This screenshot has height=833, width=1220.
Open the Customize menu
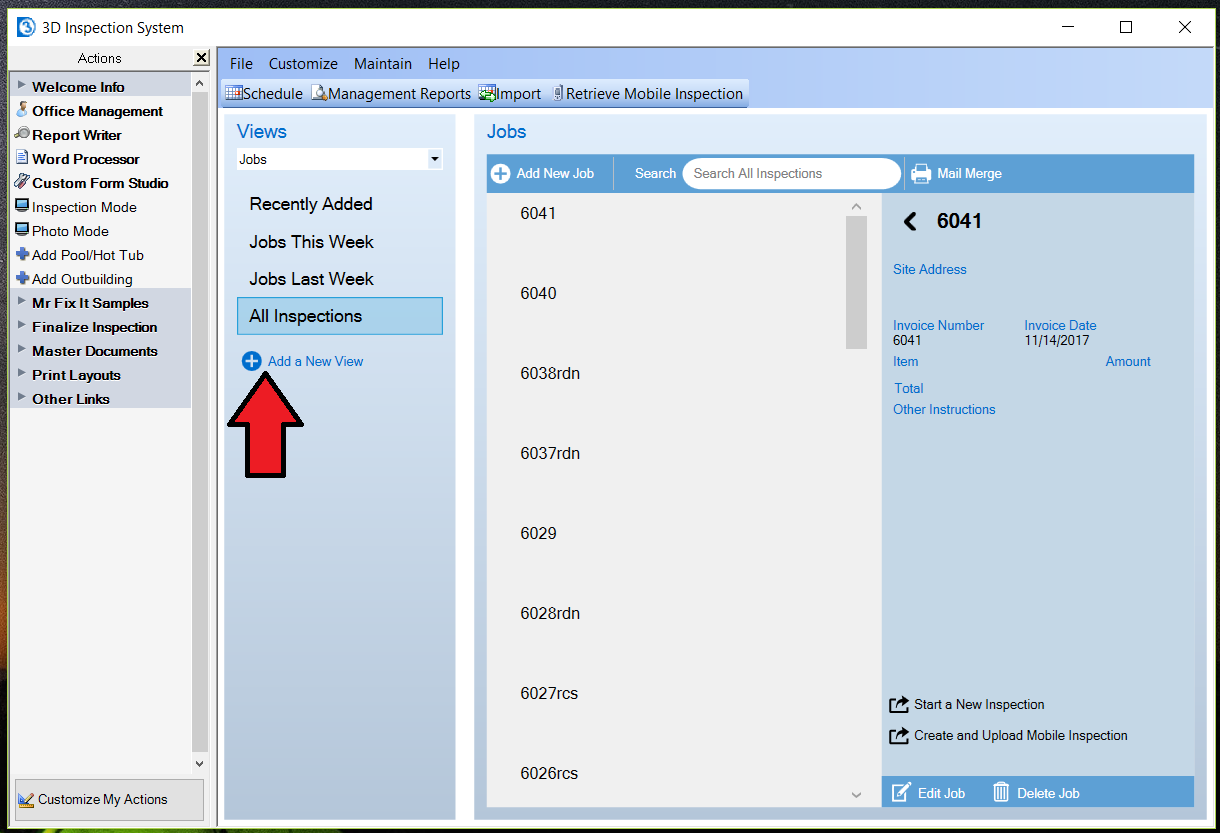point(303,63)
